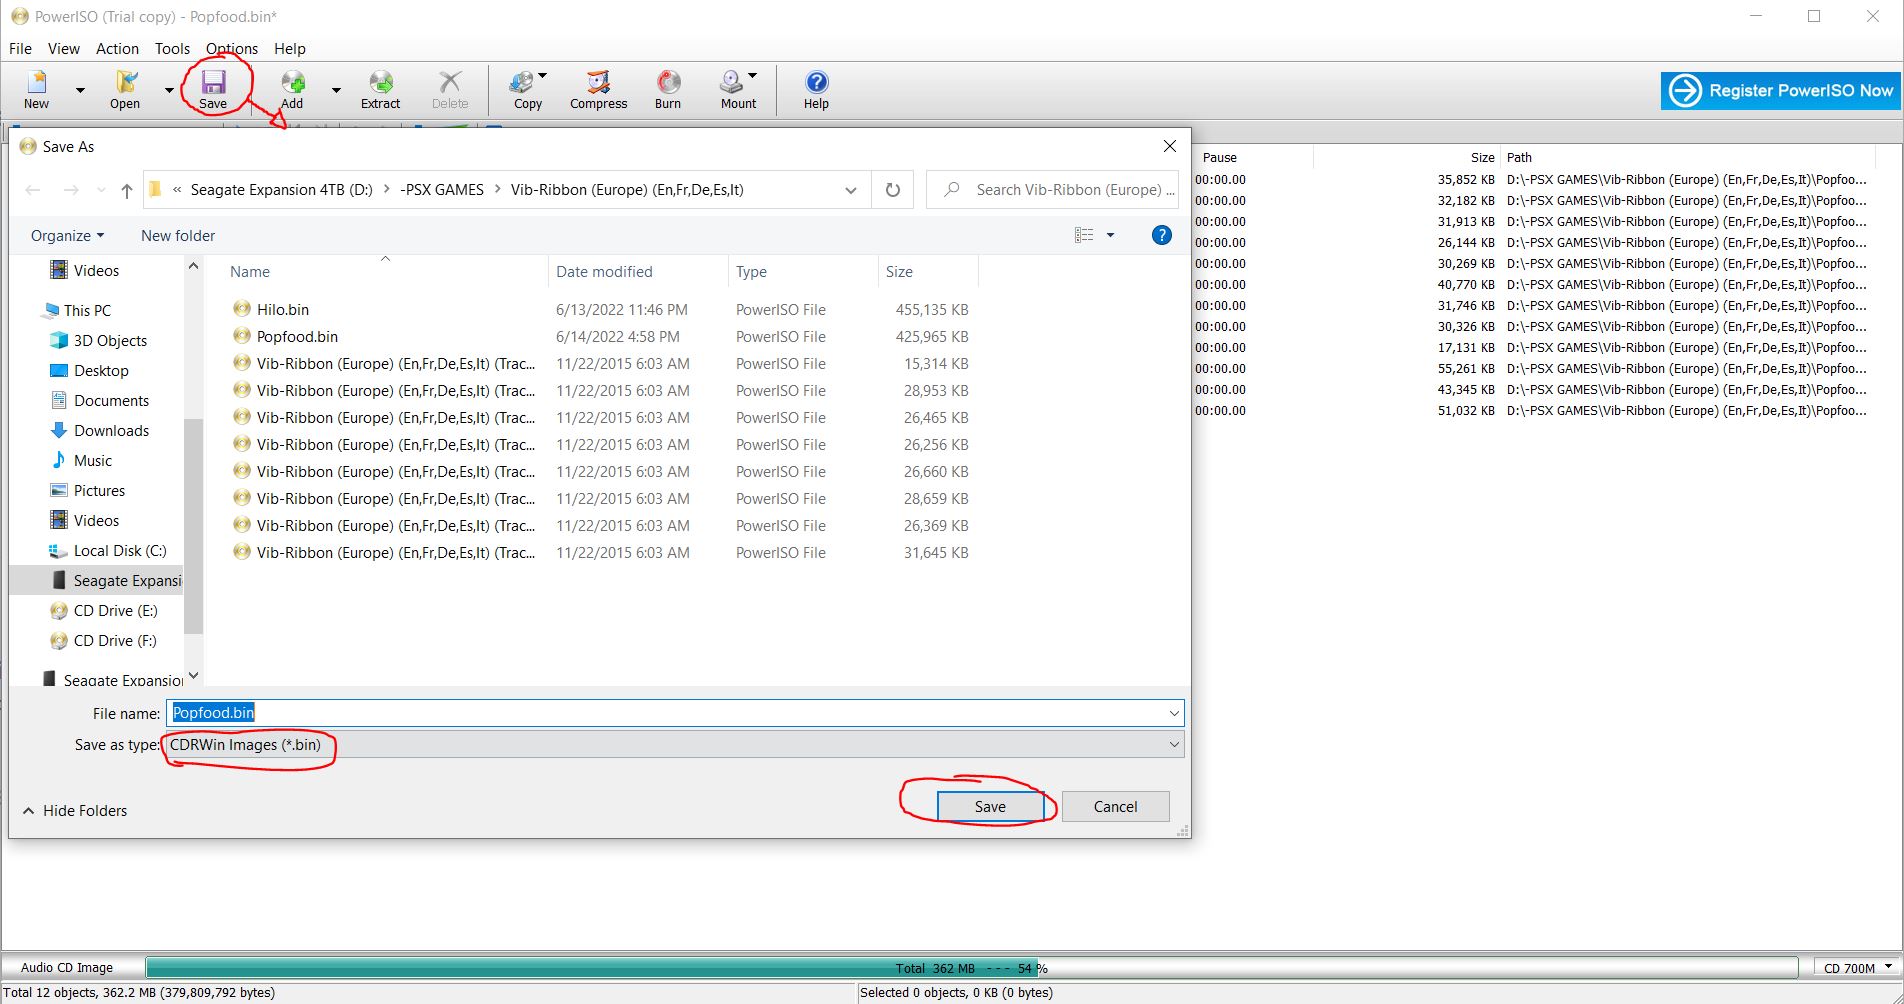Click the blue help icon in Save As dialog
Image resolution: width=1904 pixels, height=1004 pixels.
point(1161,235)
